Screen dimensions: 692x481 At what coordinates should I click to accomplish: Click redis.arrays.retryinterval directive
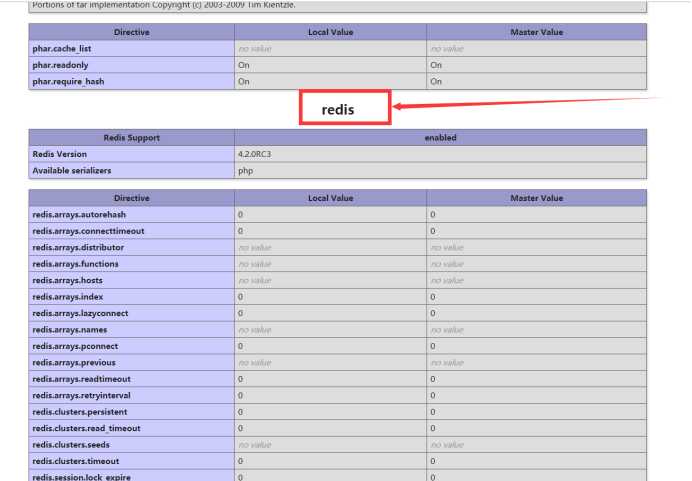pyautogui.click(x=82, y=395)
